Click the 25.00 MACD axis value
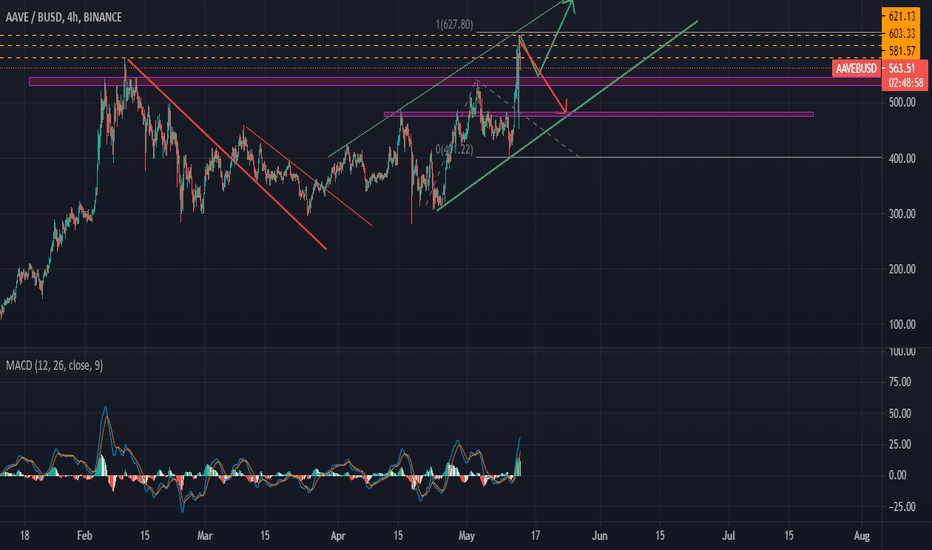 [x=900, y=444]
